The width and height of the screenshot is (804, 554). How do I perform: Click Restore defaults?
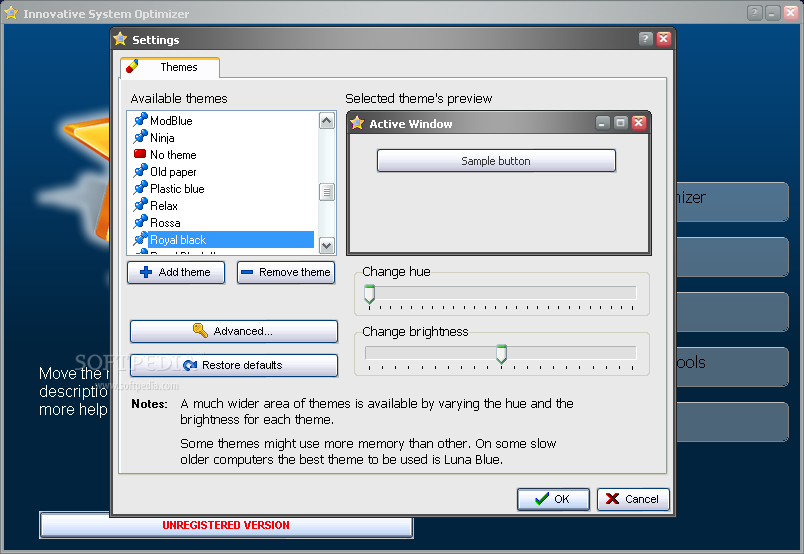[234, 365]
